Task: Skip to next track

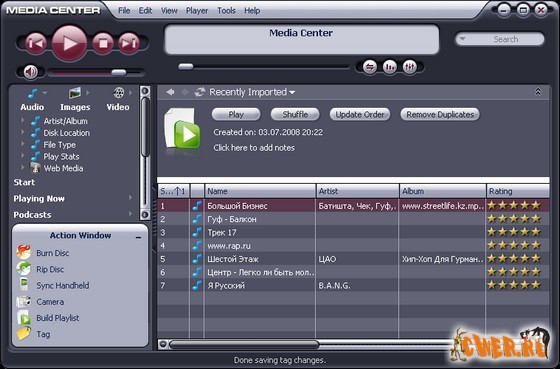Action: (129, 43)
